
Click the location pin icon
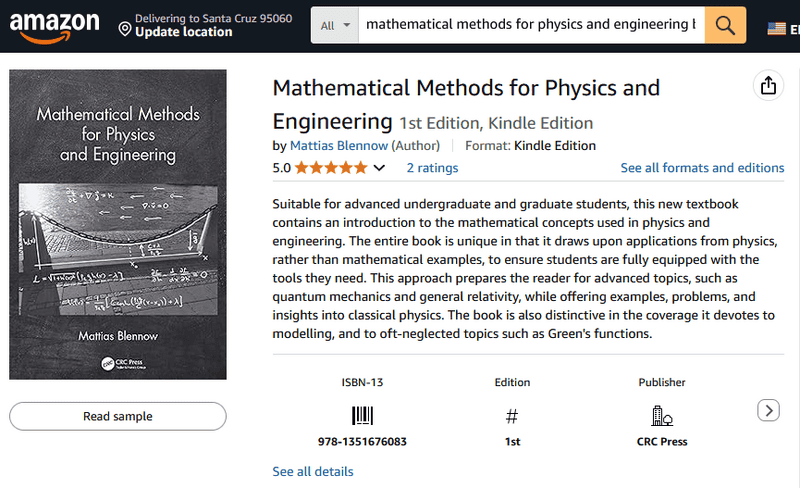[x=125, y=31]
